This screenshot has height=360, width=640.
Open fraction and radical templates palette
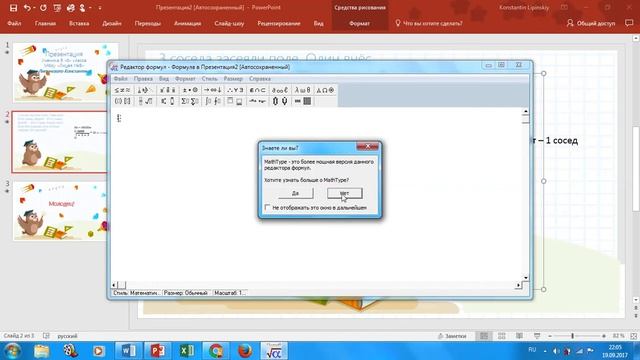pyautogui.click(x=145, y=101)
